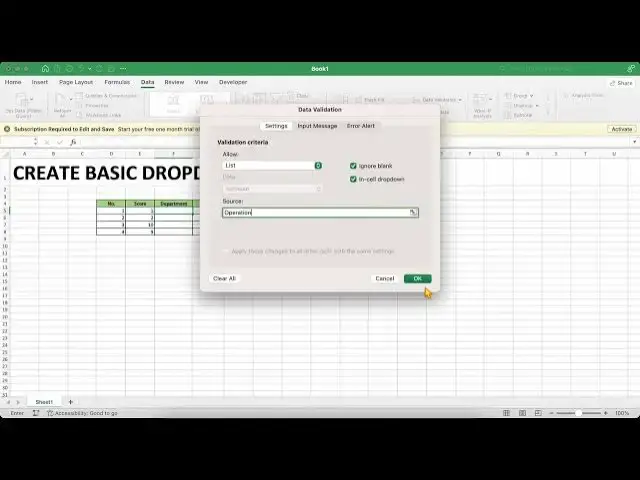Click the collaboration icon at top right
This screenshot has height=480, width=640.
point(631,69)
